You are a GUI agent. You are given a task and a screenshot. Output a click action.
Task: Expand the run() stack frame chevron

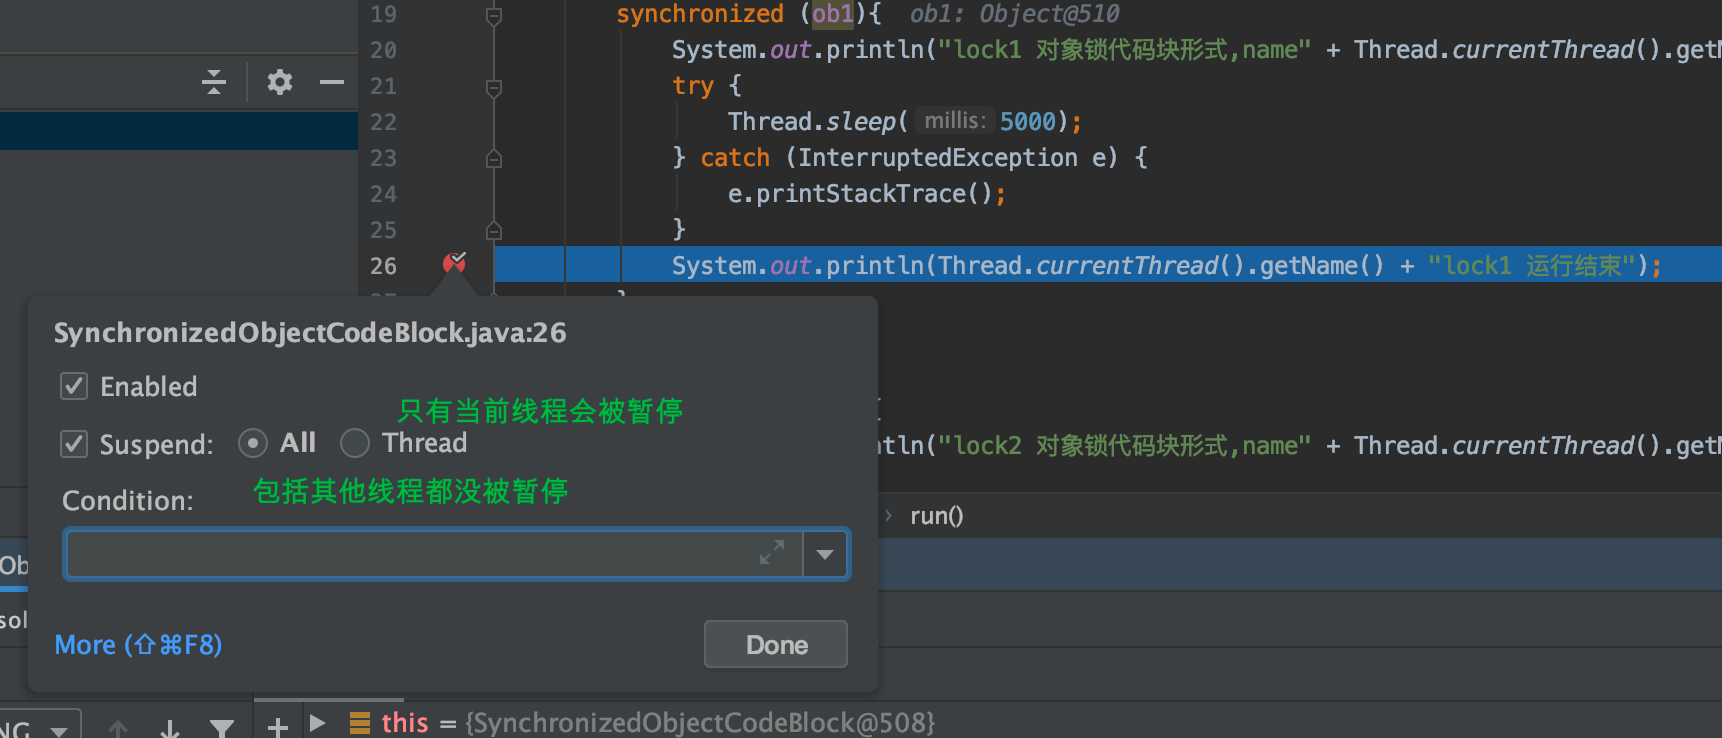pyautogui.click(x=888, y=516)
